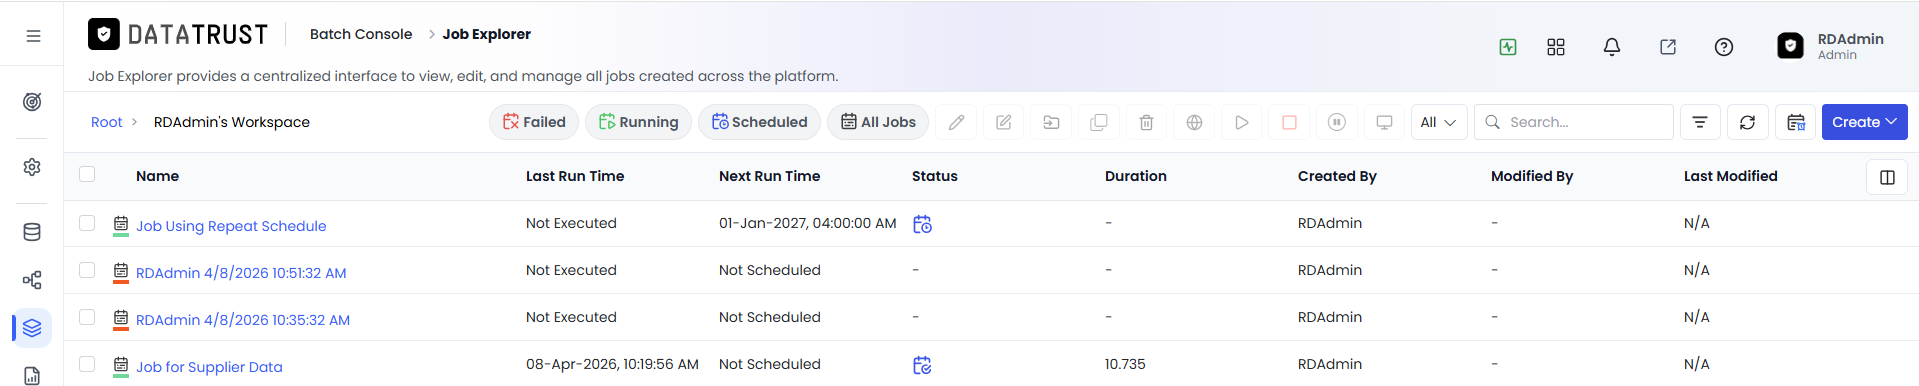Sort by Status column header
Image resolution: width=1919 pixels, height=386 pixels.
coord(935,176)
